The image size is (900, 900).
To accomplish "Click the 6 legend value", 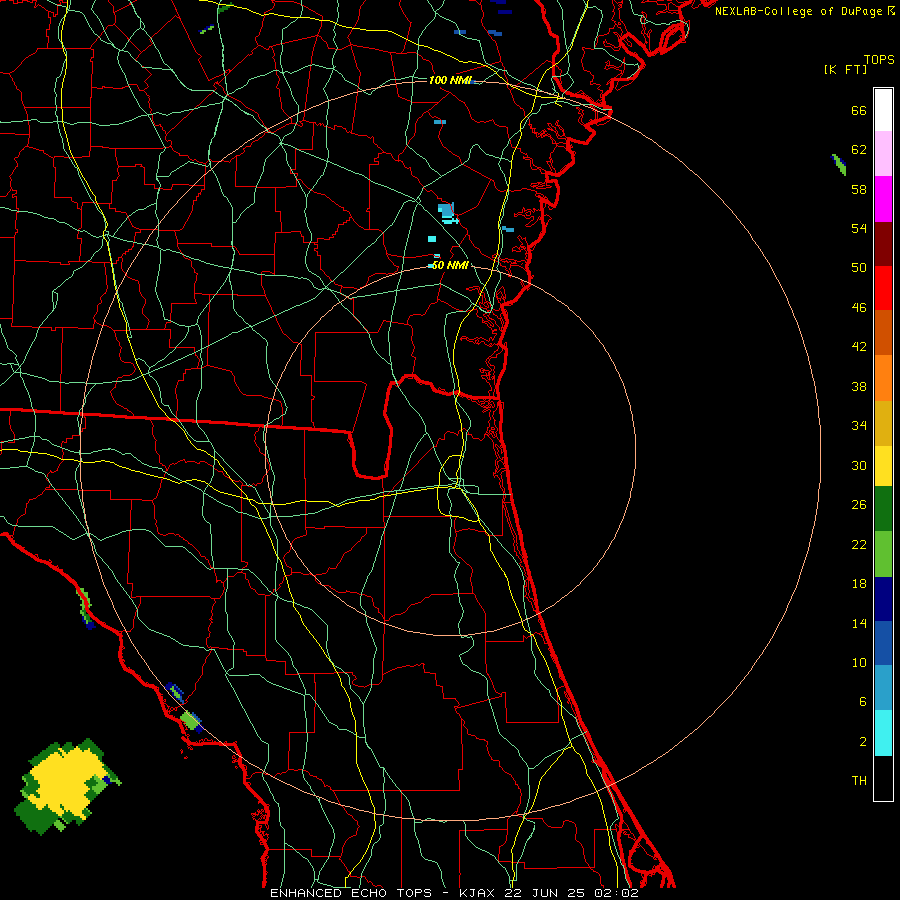I will (862, 702).
